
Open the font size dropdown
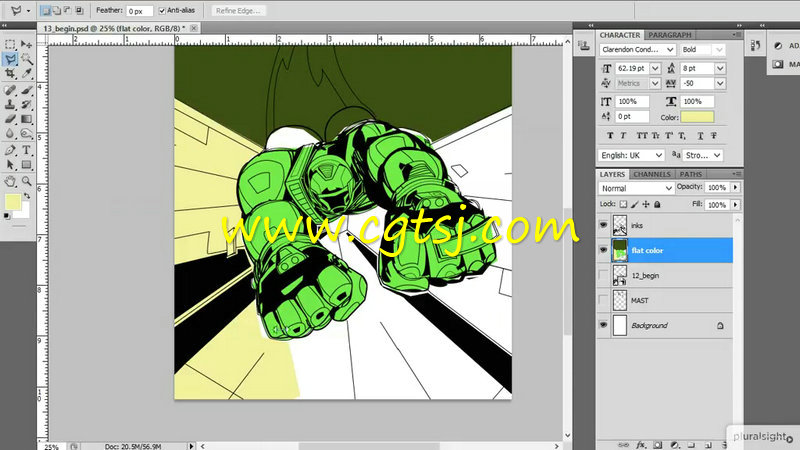(655, 68)
